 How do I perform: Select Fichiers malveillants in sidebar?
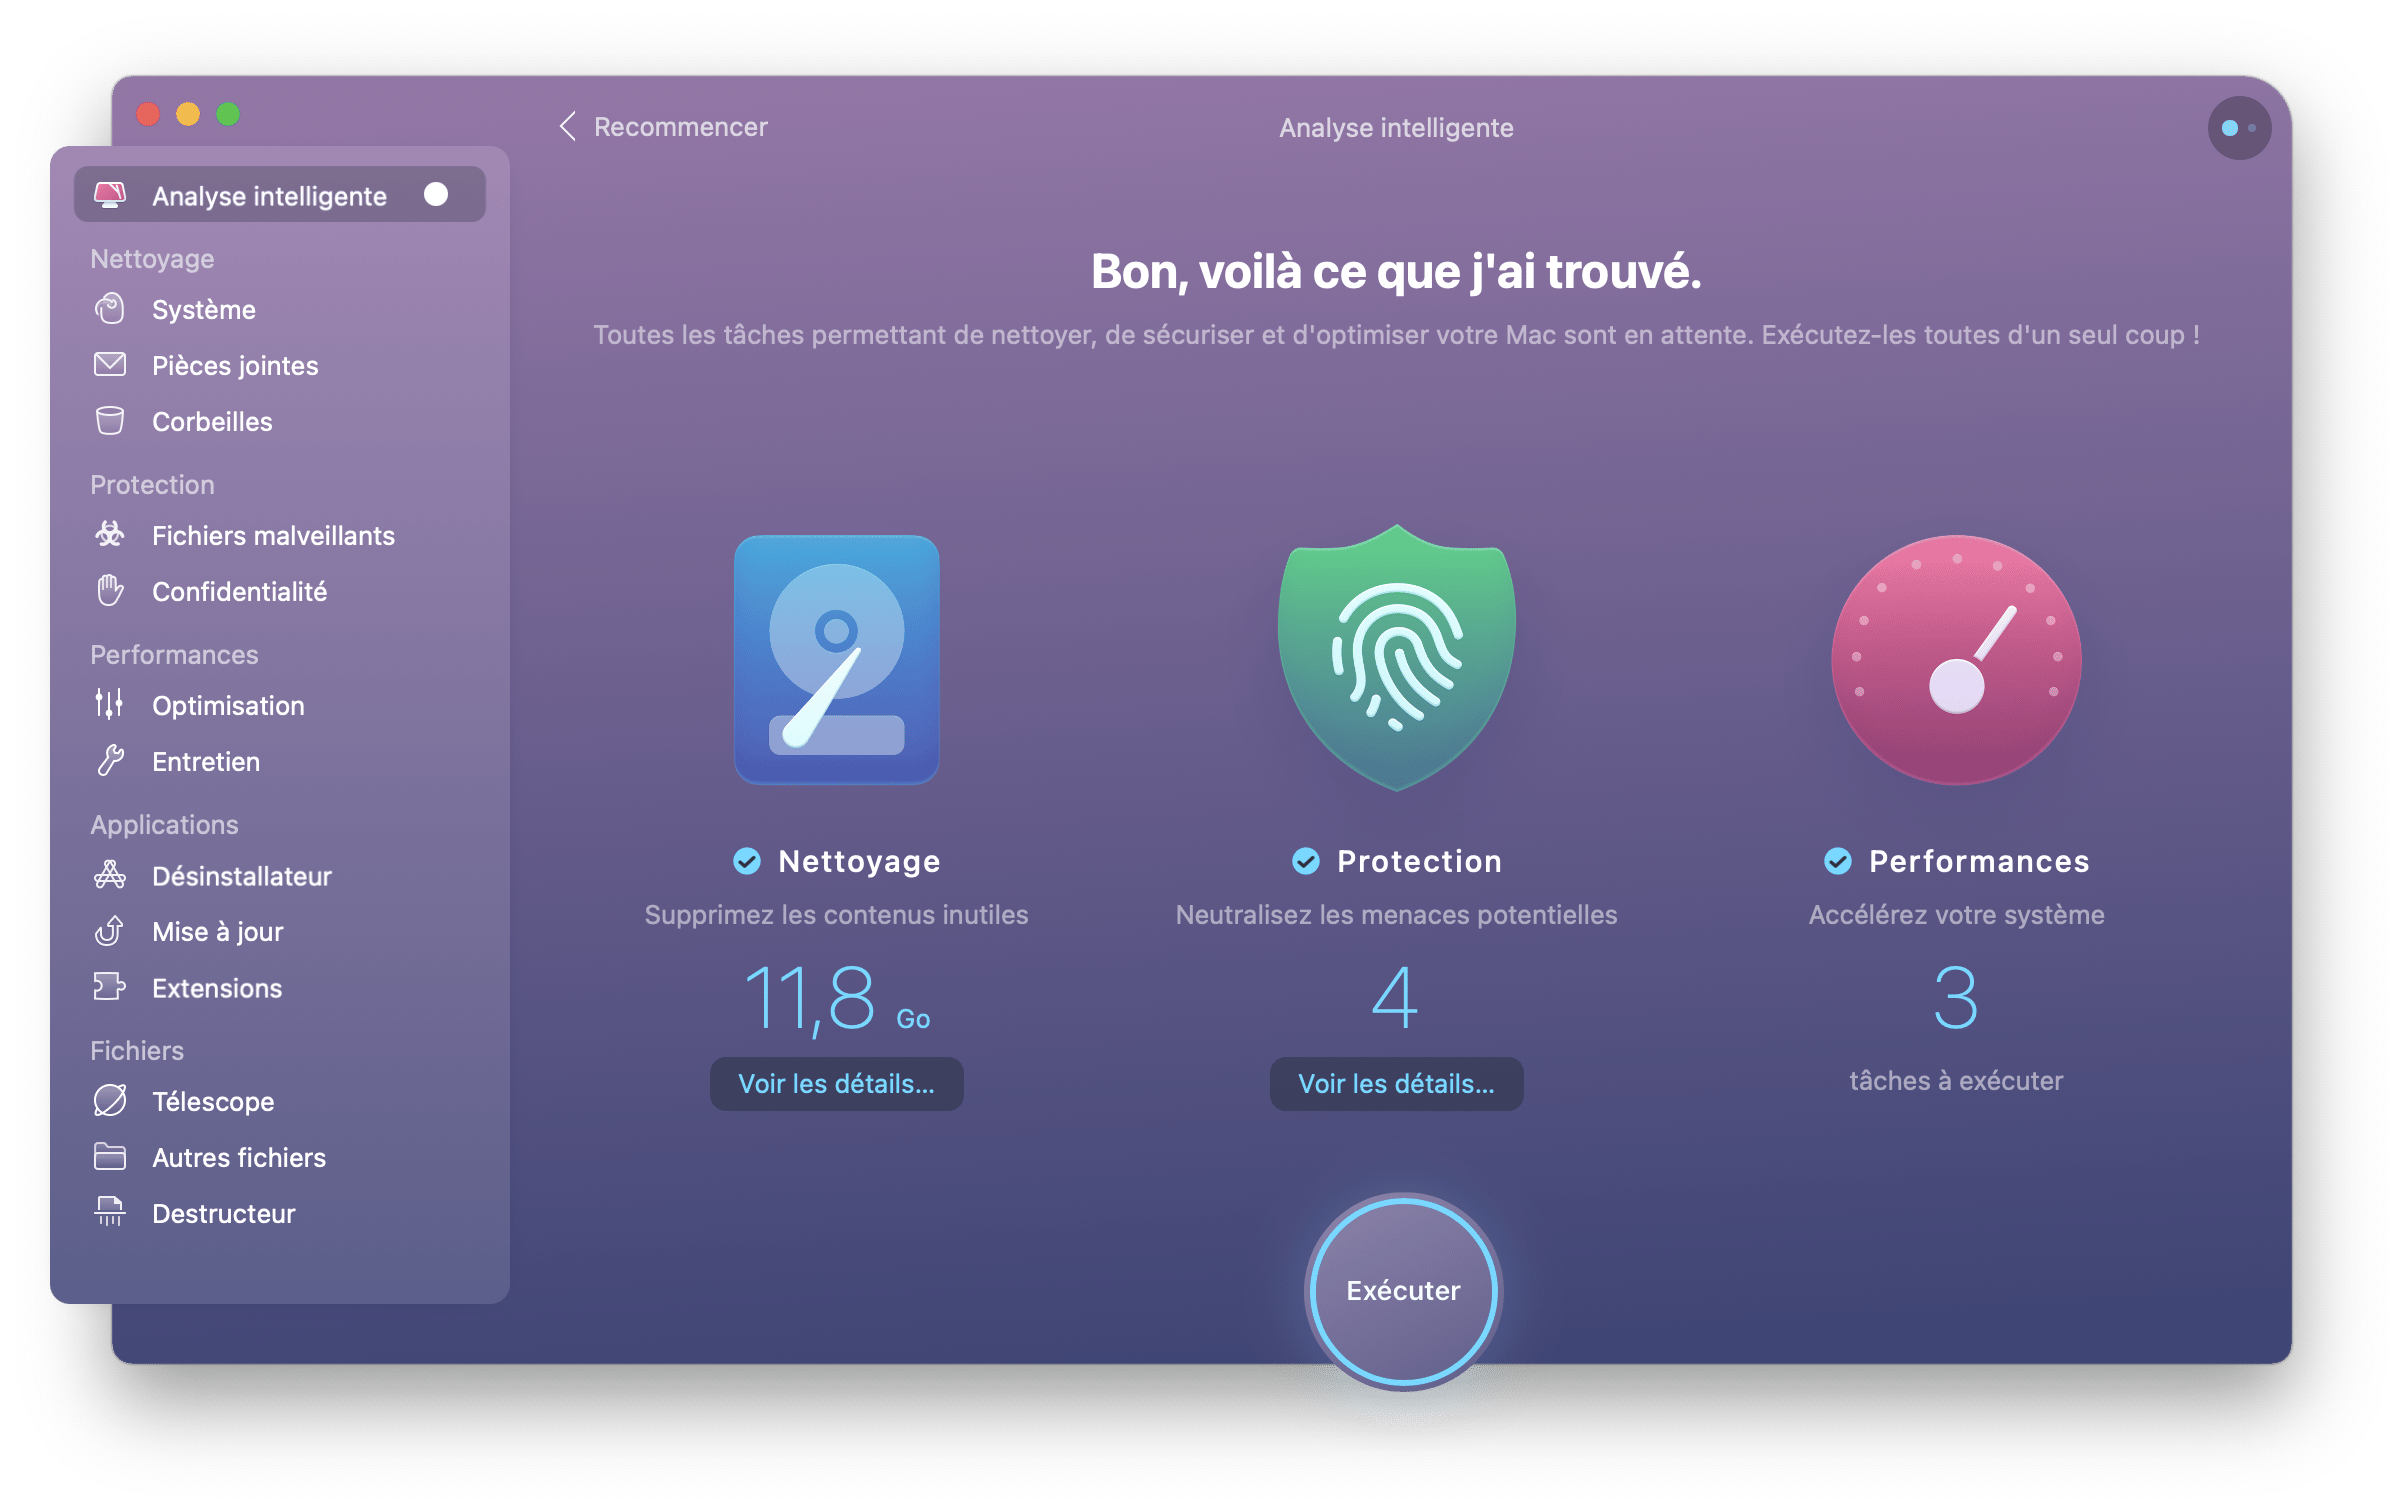(270, 535)
